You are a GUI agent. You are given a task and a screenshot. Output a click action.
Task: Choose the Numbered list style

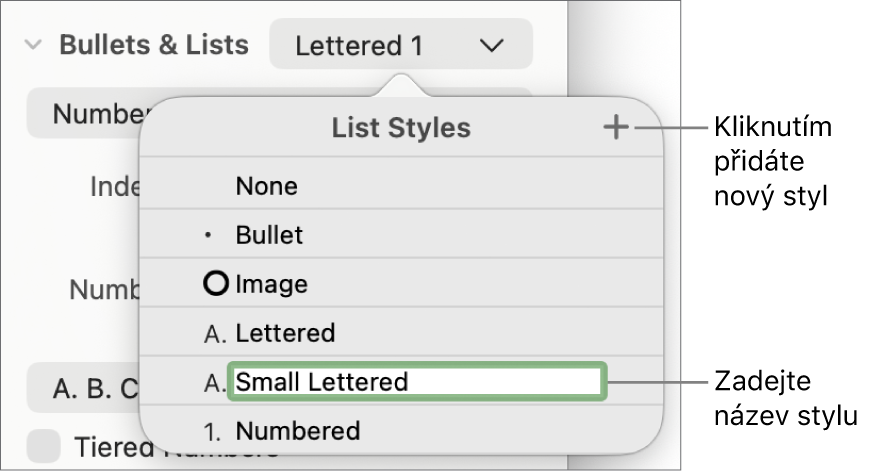(297, 431)
